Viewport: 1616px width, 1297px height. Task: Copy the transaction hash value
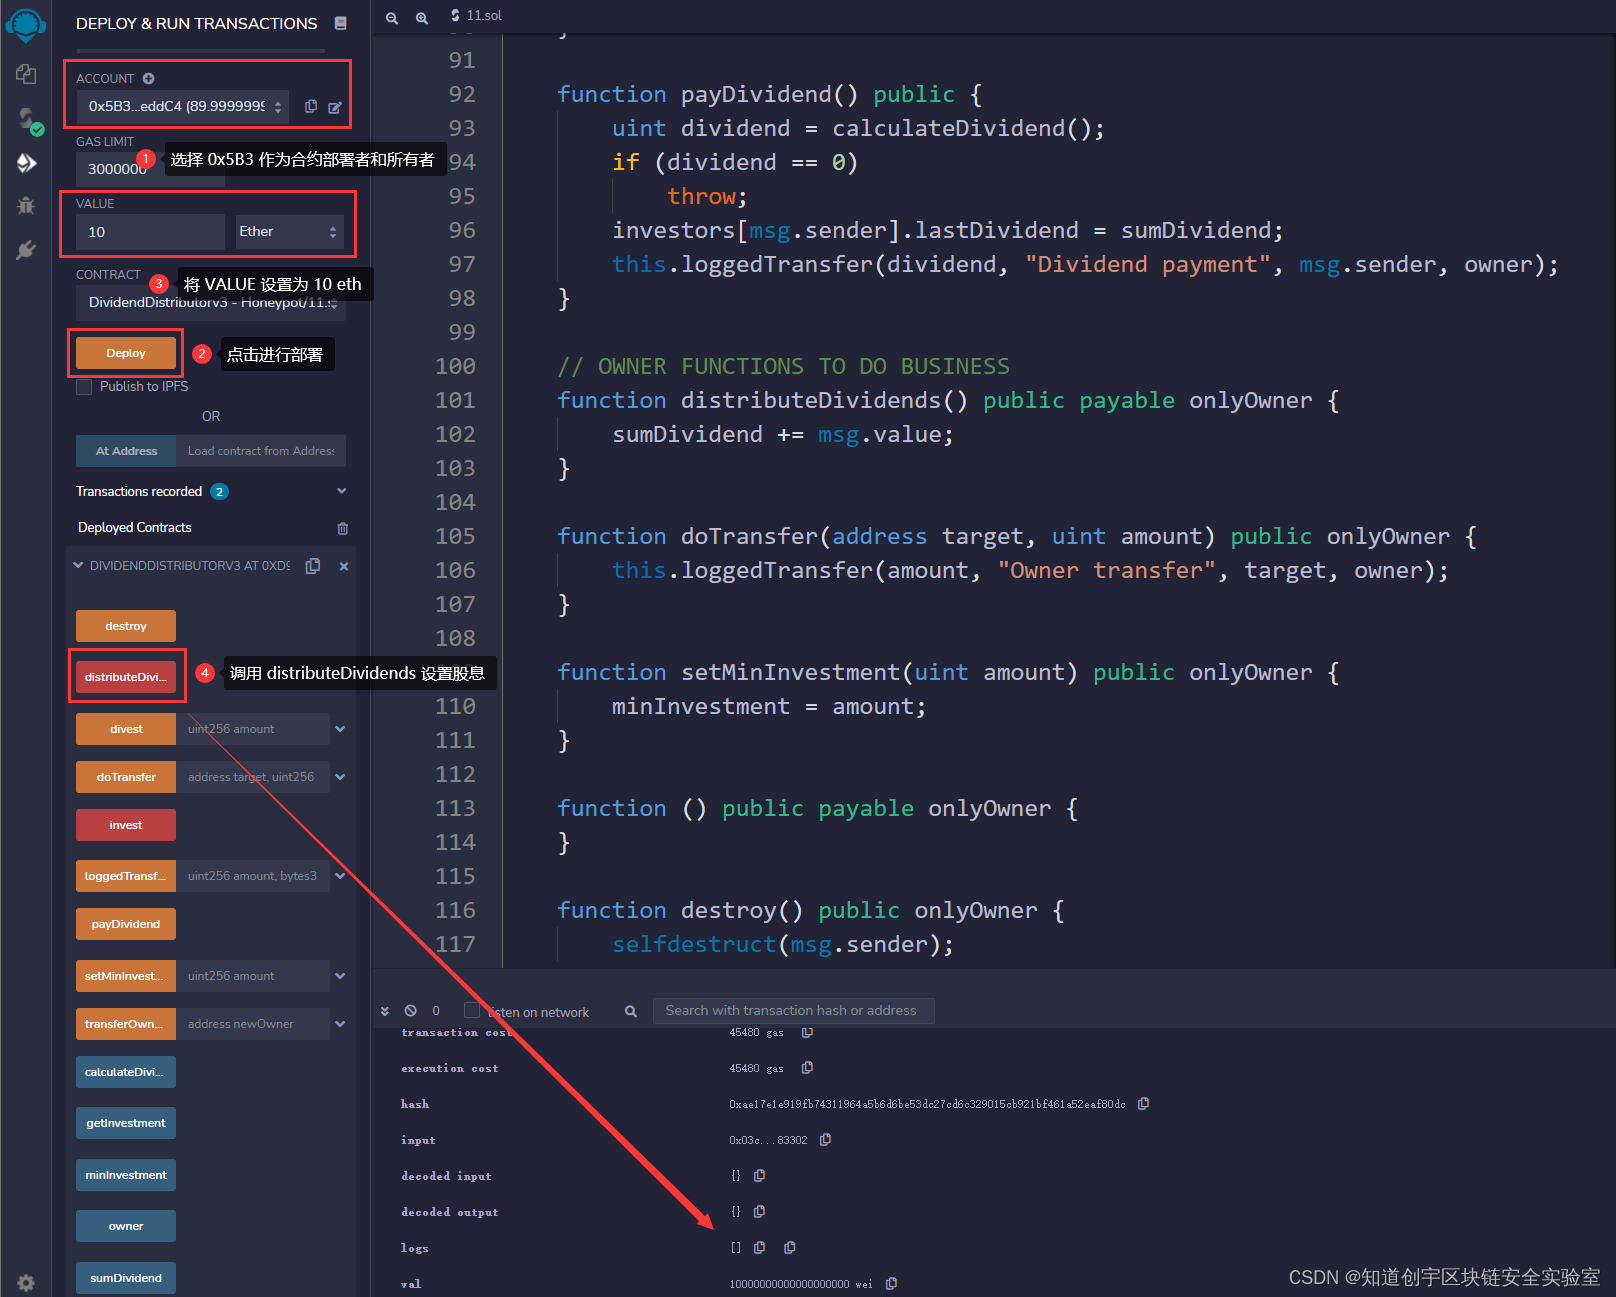coord(1143,1104)
